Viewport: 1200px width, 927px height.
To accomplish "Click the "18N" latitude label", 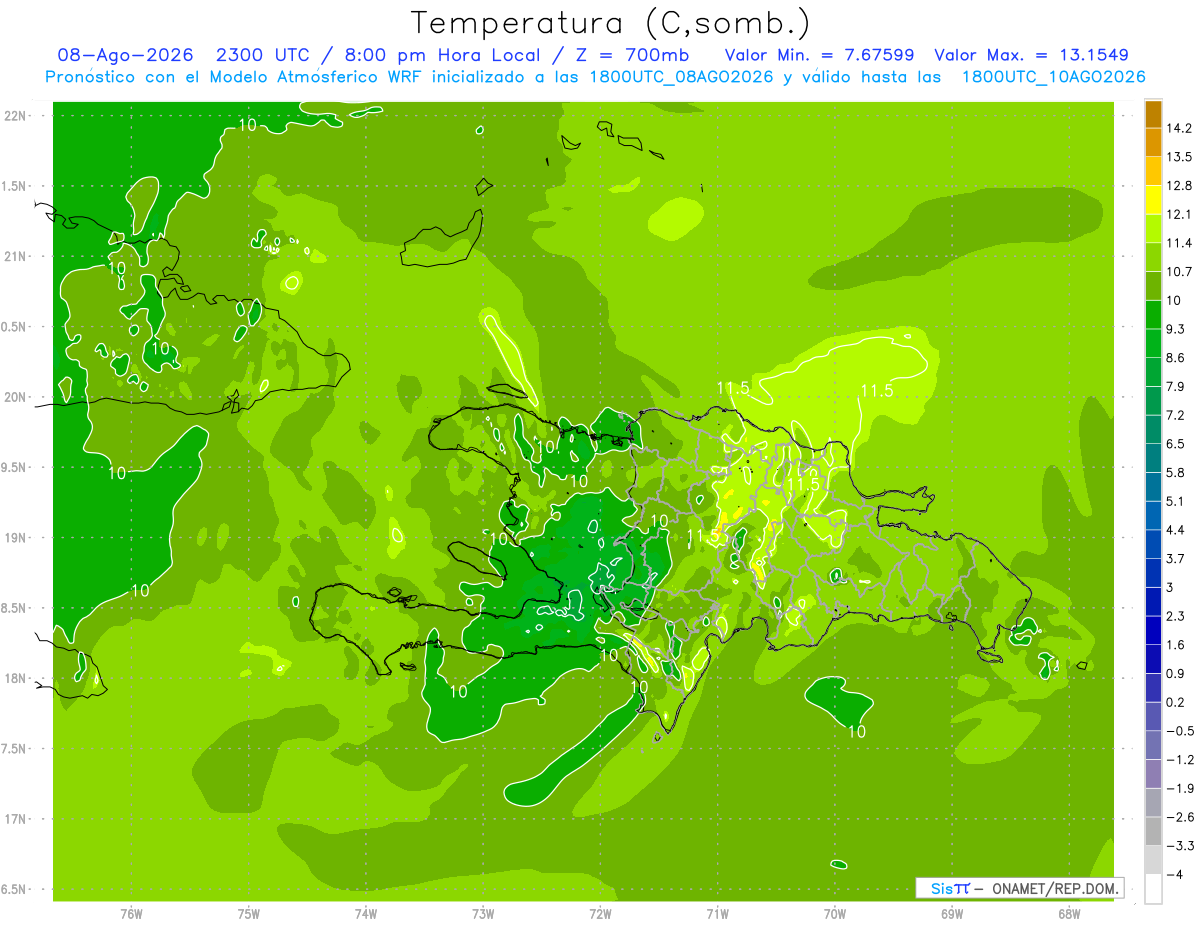I will tap(16, 679).
